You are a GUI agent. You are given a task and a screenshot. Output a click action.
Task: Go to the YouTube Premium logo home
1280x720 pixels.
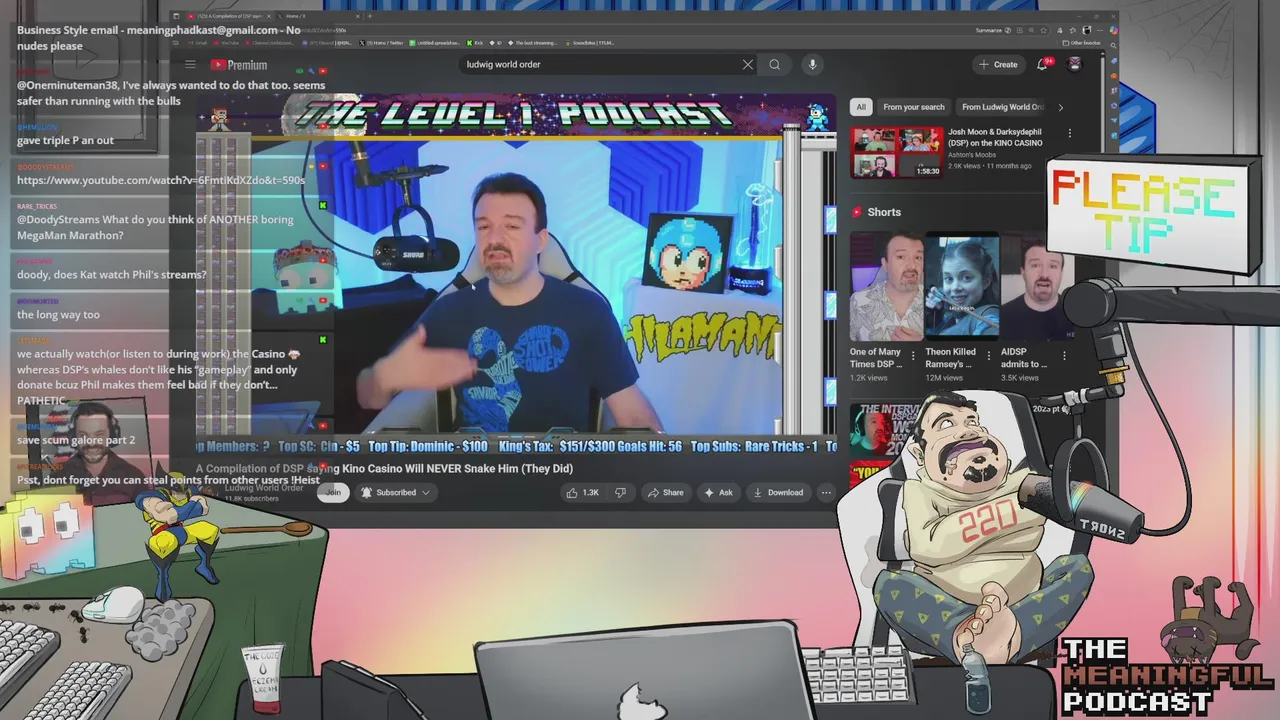tap(239, 65)
